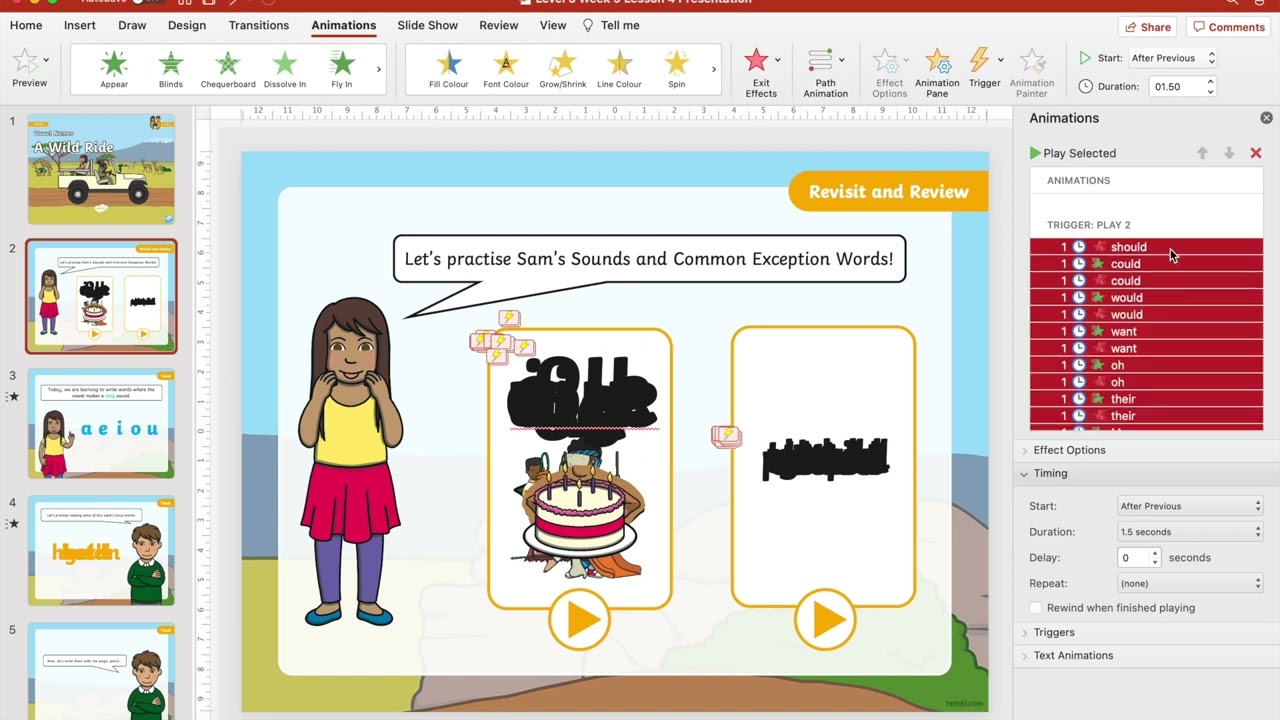
Task: Click the left card's orange play button
Action: [580, 620]
